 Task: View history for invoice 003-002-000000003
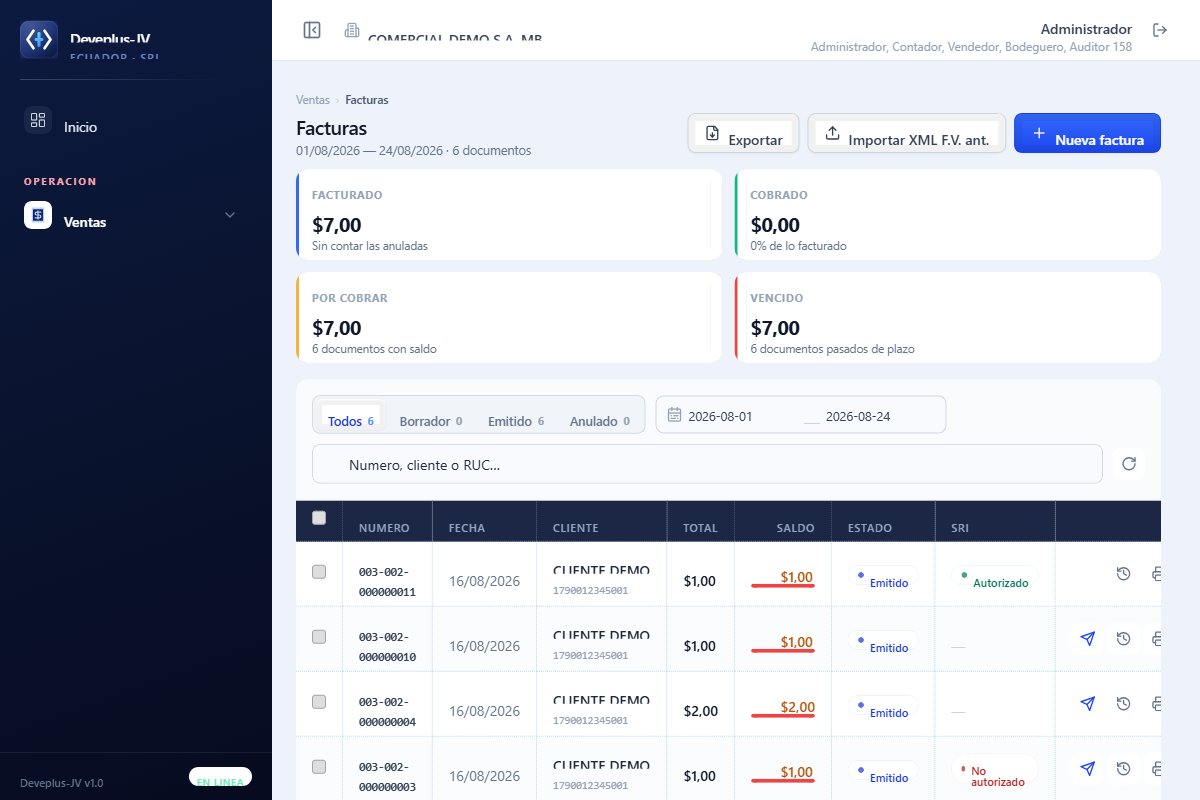click(x=1123, y=768)
